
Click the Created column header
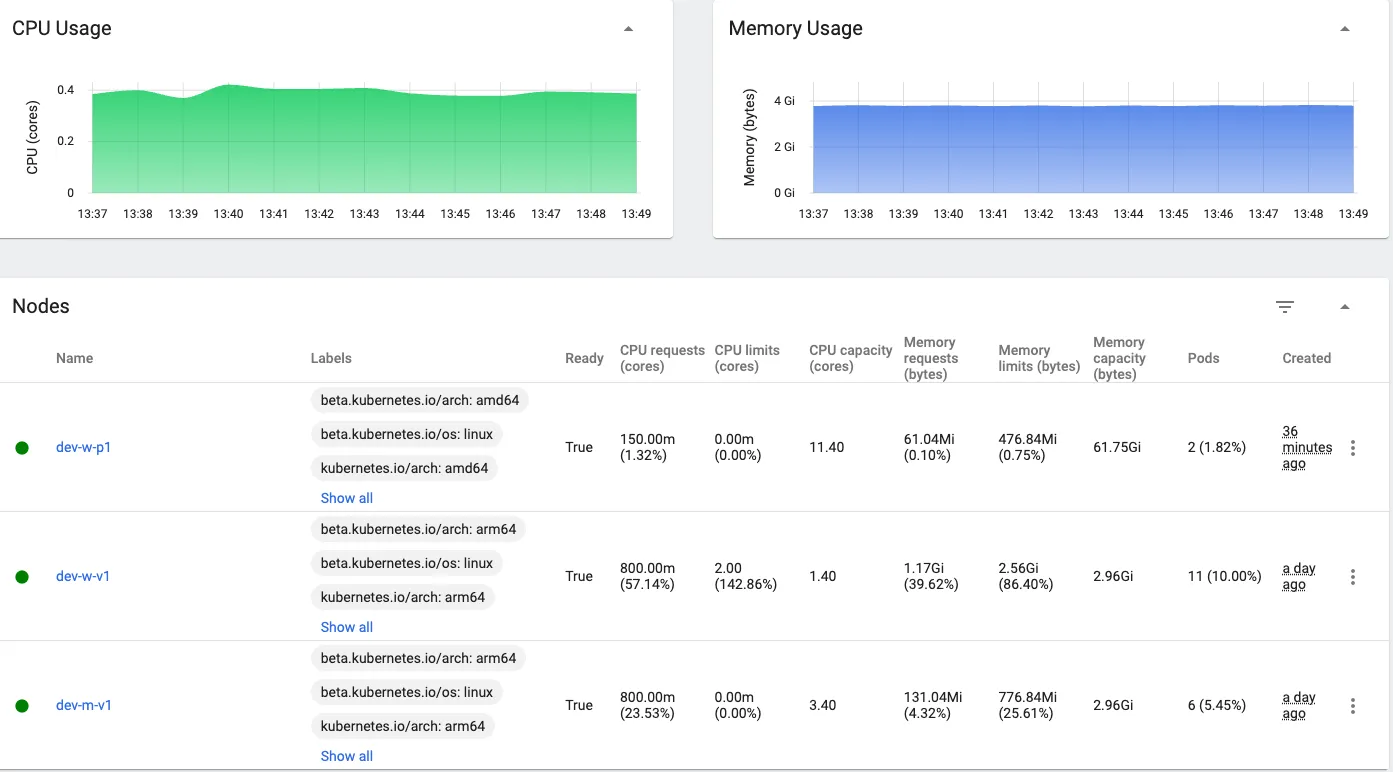point(1306,358)
